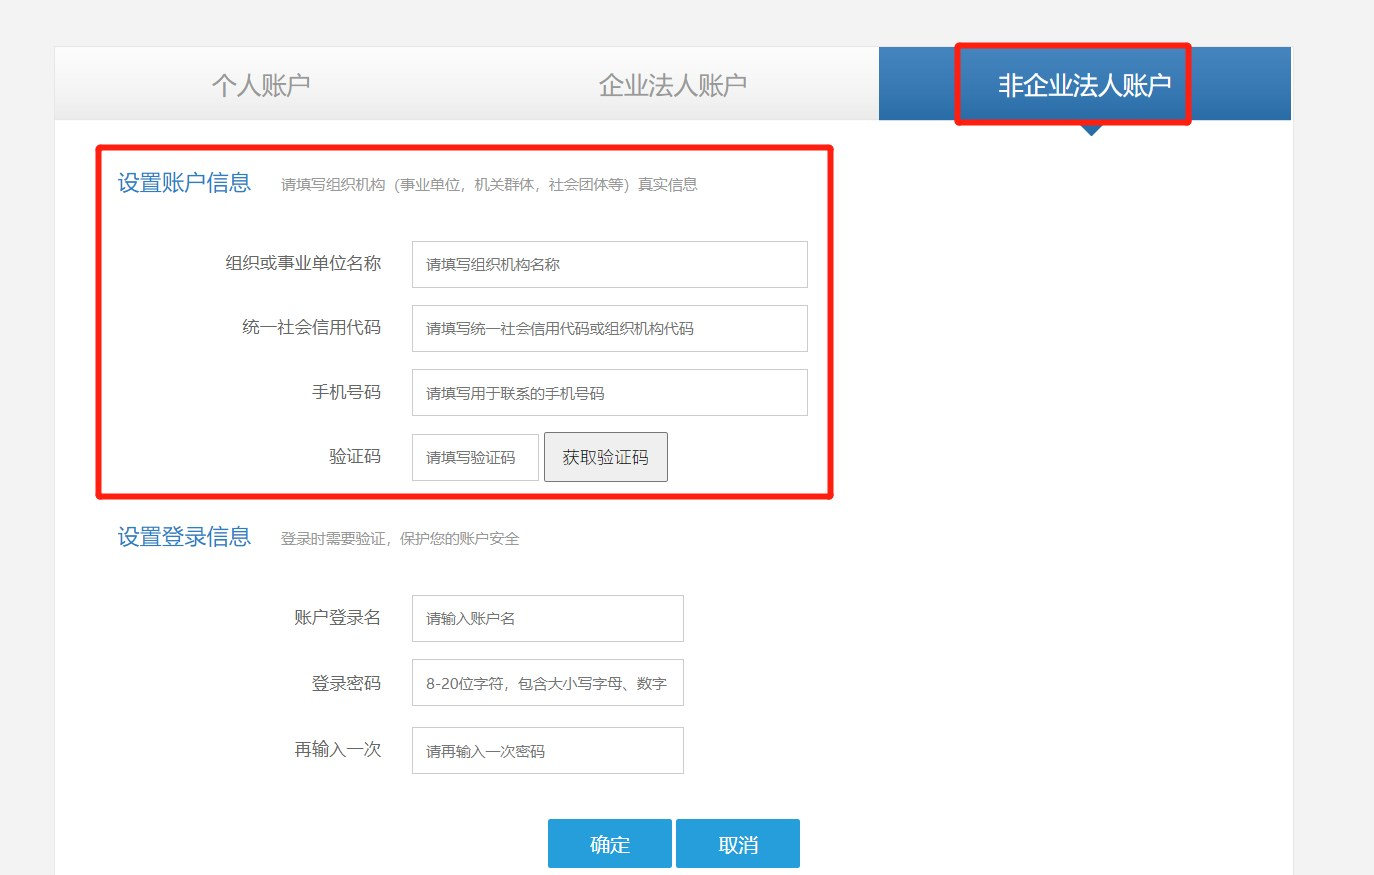Image resolution: width=1374 pixels, height=875 pixels.
Task: Click the 设置账户信息 section heading
Action: (184, 183)
